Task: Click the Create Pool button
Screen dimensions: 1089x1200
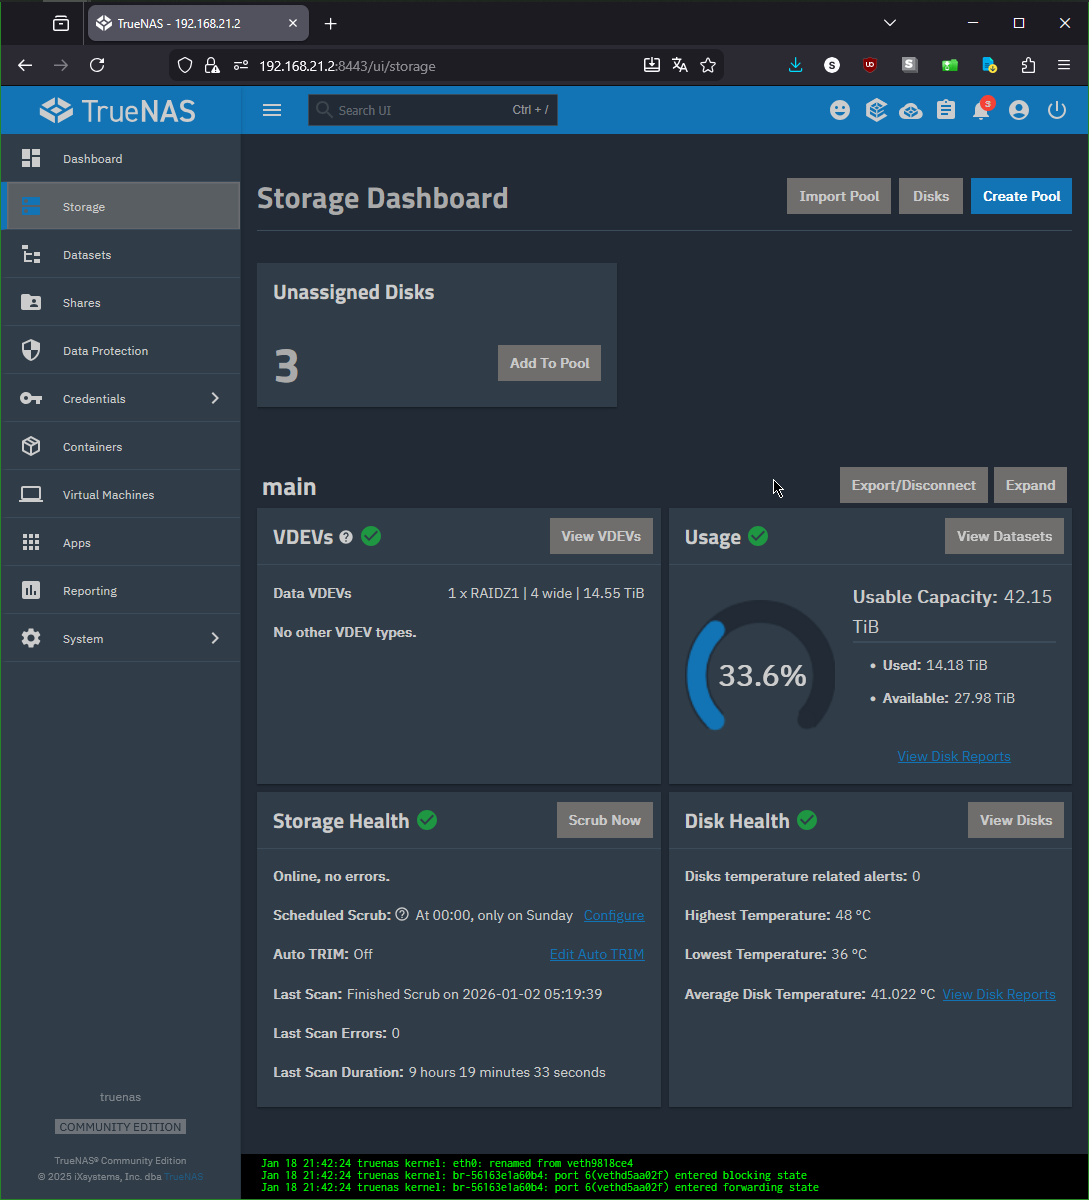Action: click(1021, 196)
